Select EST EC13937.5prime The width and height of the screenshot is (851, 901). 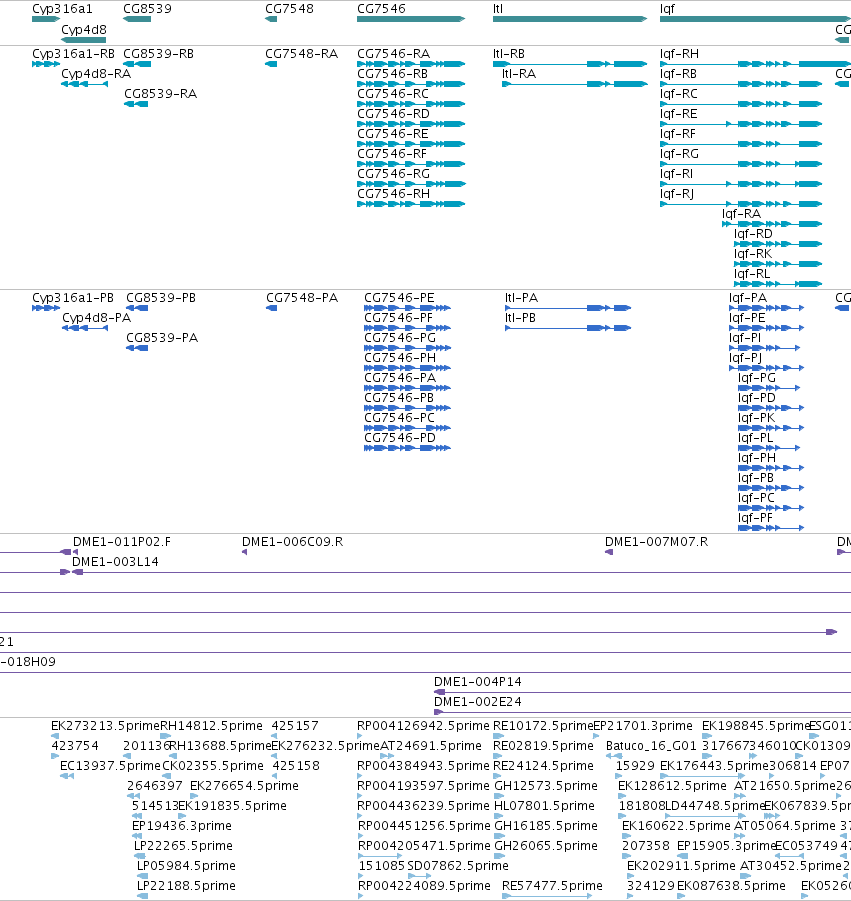coord(110,767)
